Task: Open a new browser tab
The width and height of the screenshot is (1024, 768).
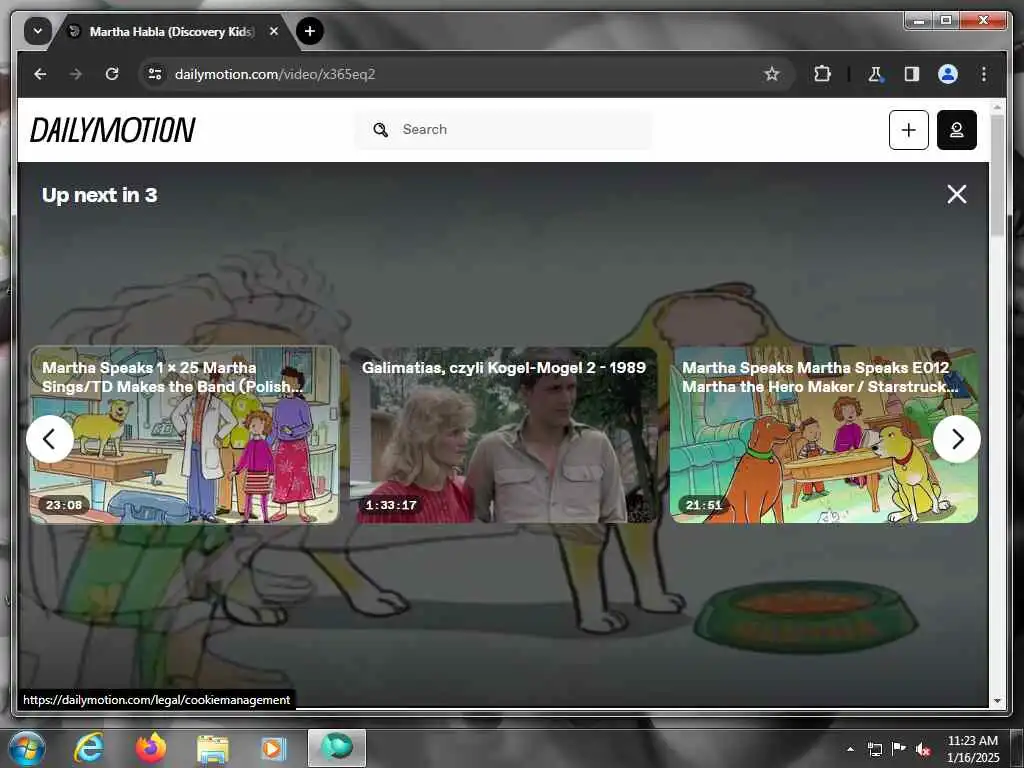Action: 310,31
